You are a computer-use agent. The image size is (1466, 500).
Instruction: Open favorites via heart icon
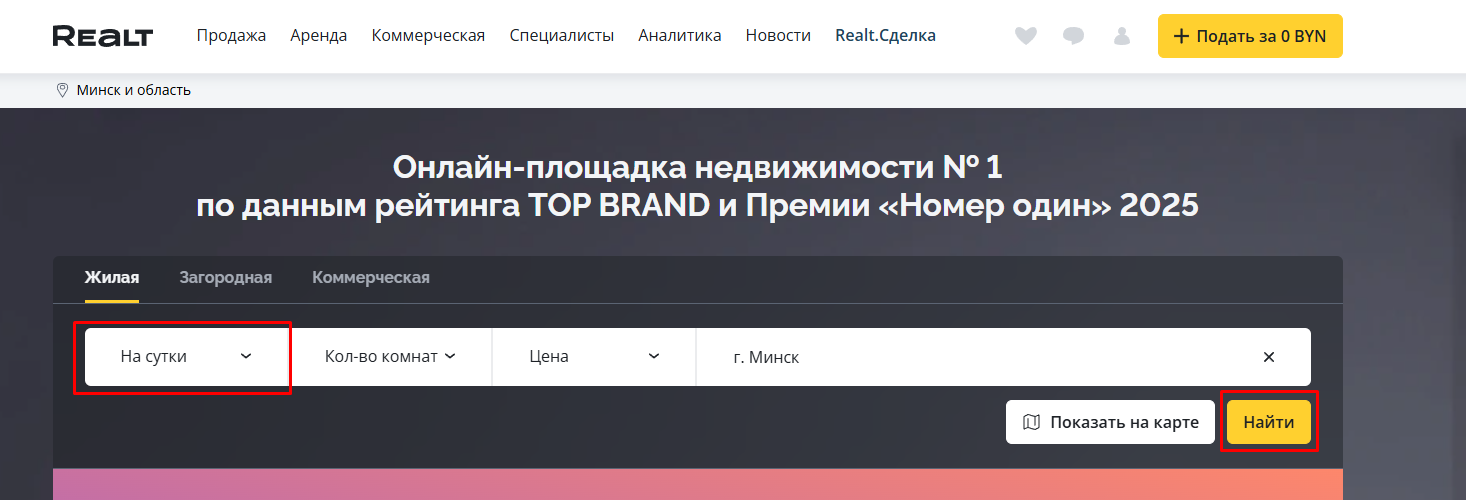tap(1025, 36)
